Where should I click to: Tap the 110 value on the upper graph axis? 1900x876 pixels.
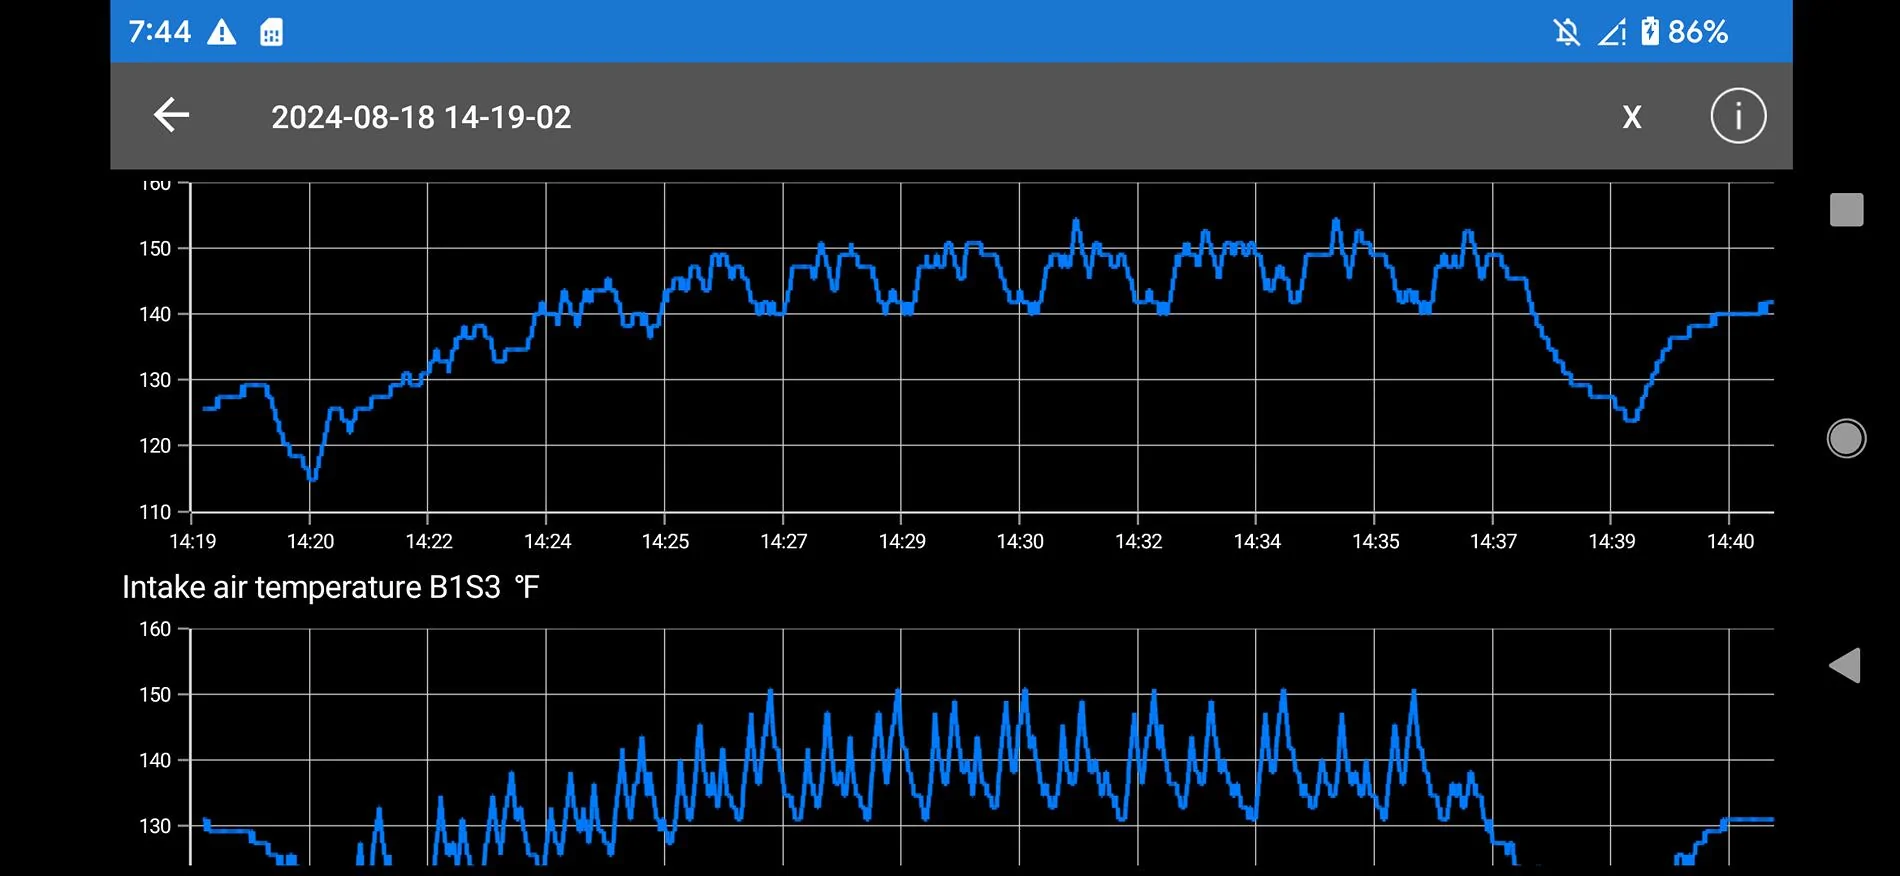pos(155,512)
